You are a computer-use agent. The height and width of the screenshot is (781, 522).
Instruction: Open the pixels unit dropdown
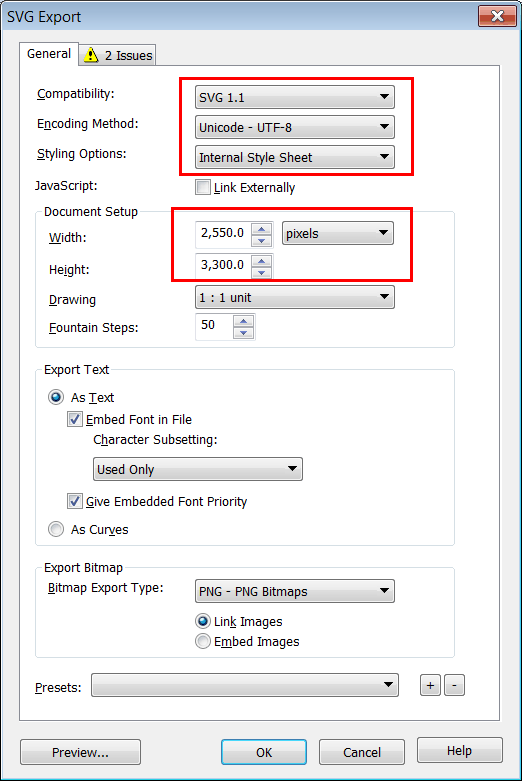338,233
